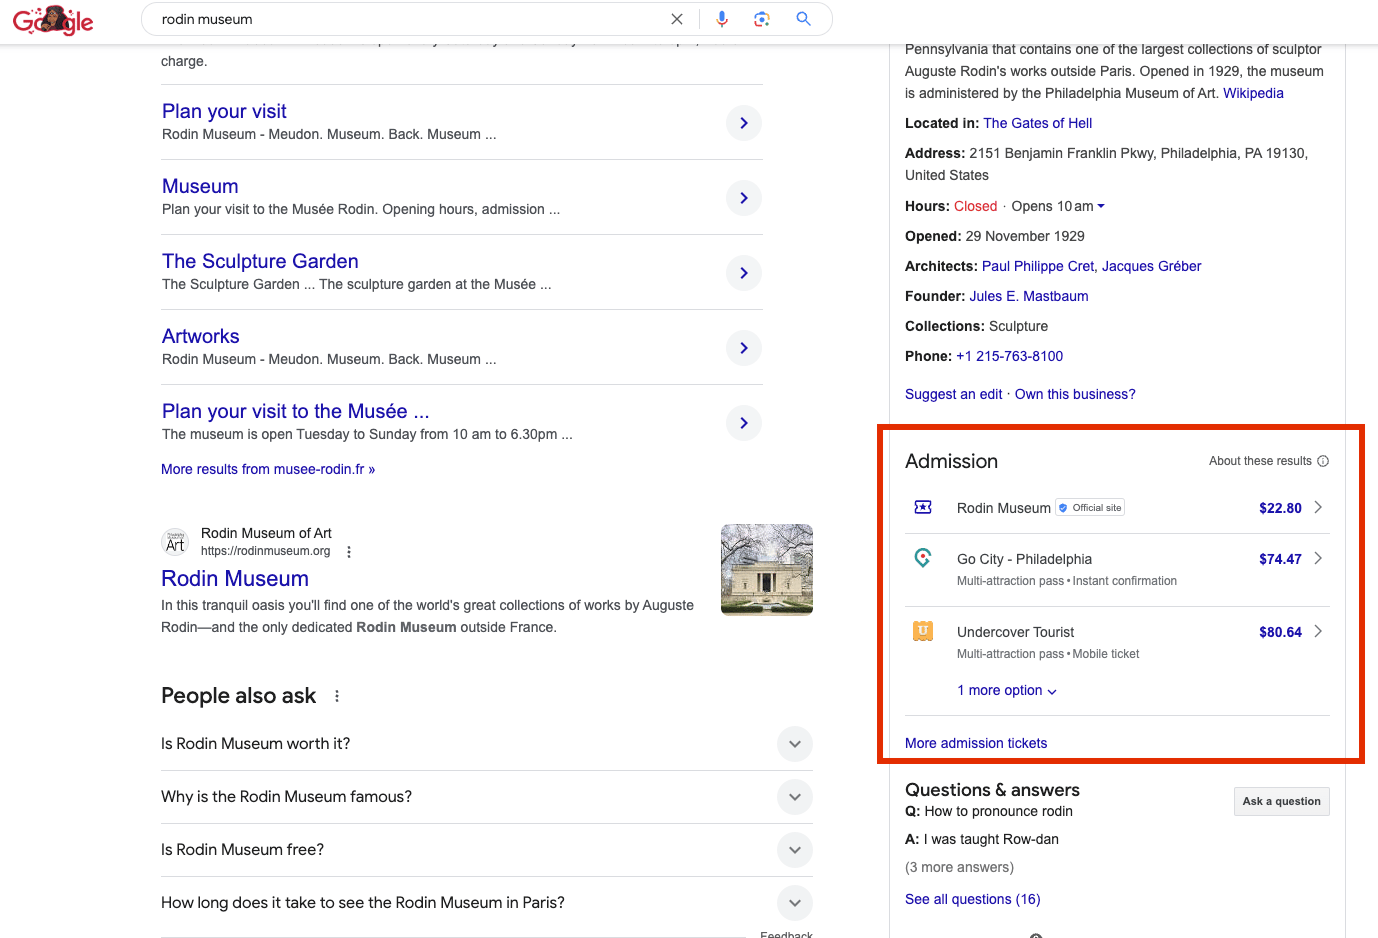Open the 'Plan your visit' sitelink

click(224, 111)
